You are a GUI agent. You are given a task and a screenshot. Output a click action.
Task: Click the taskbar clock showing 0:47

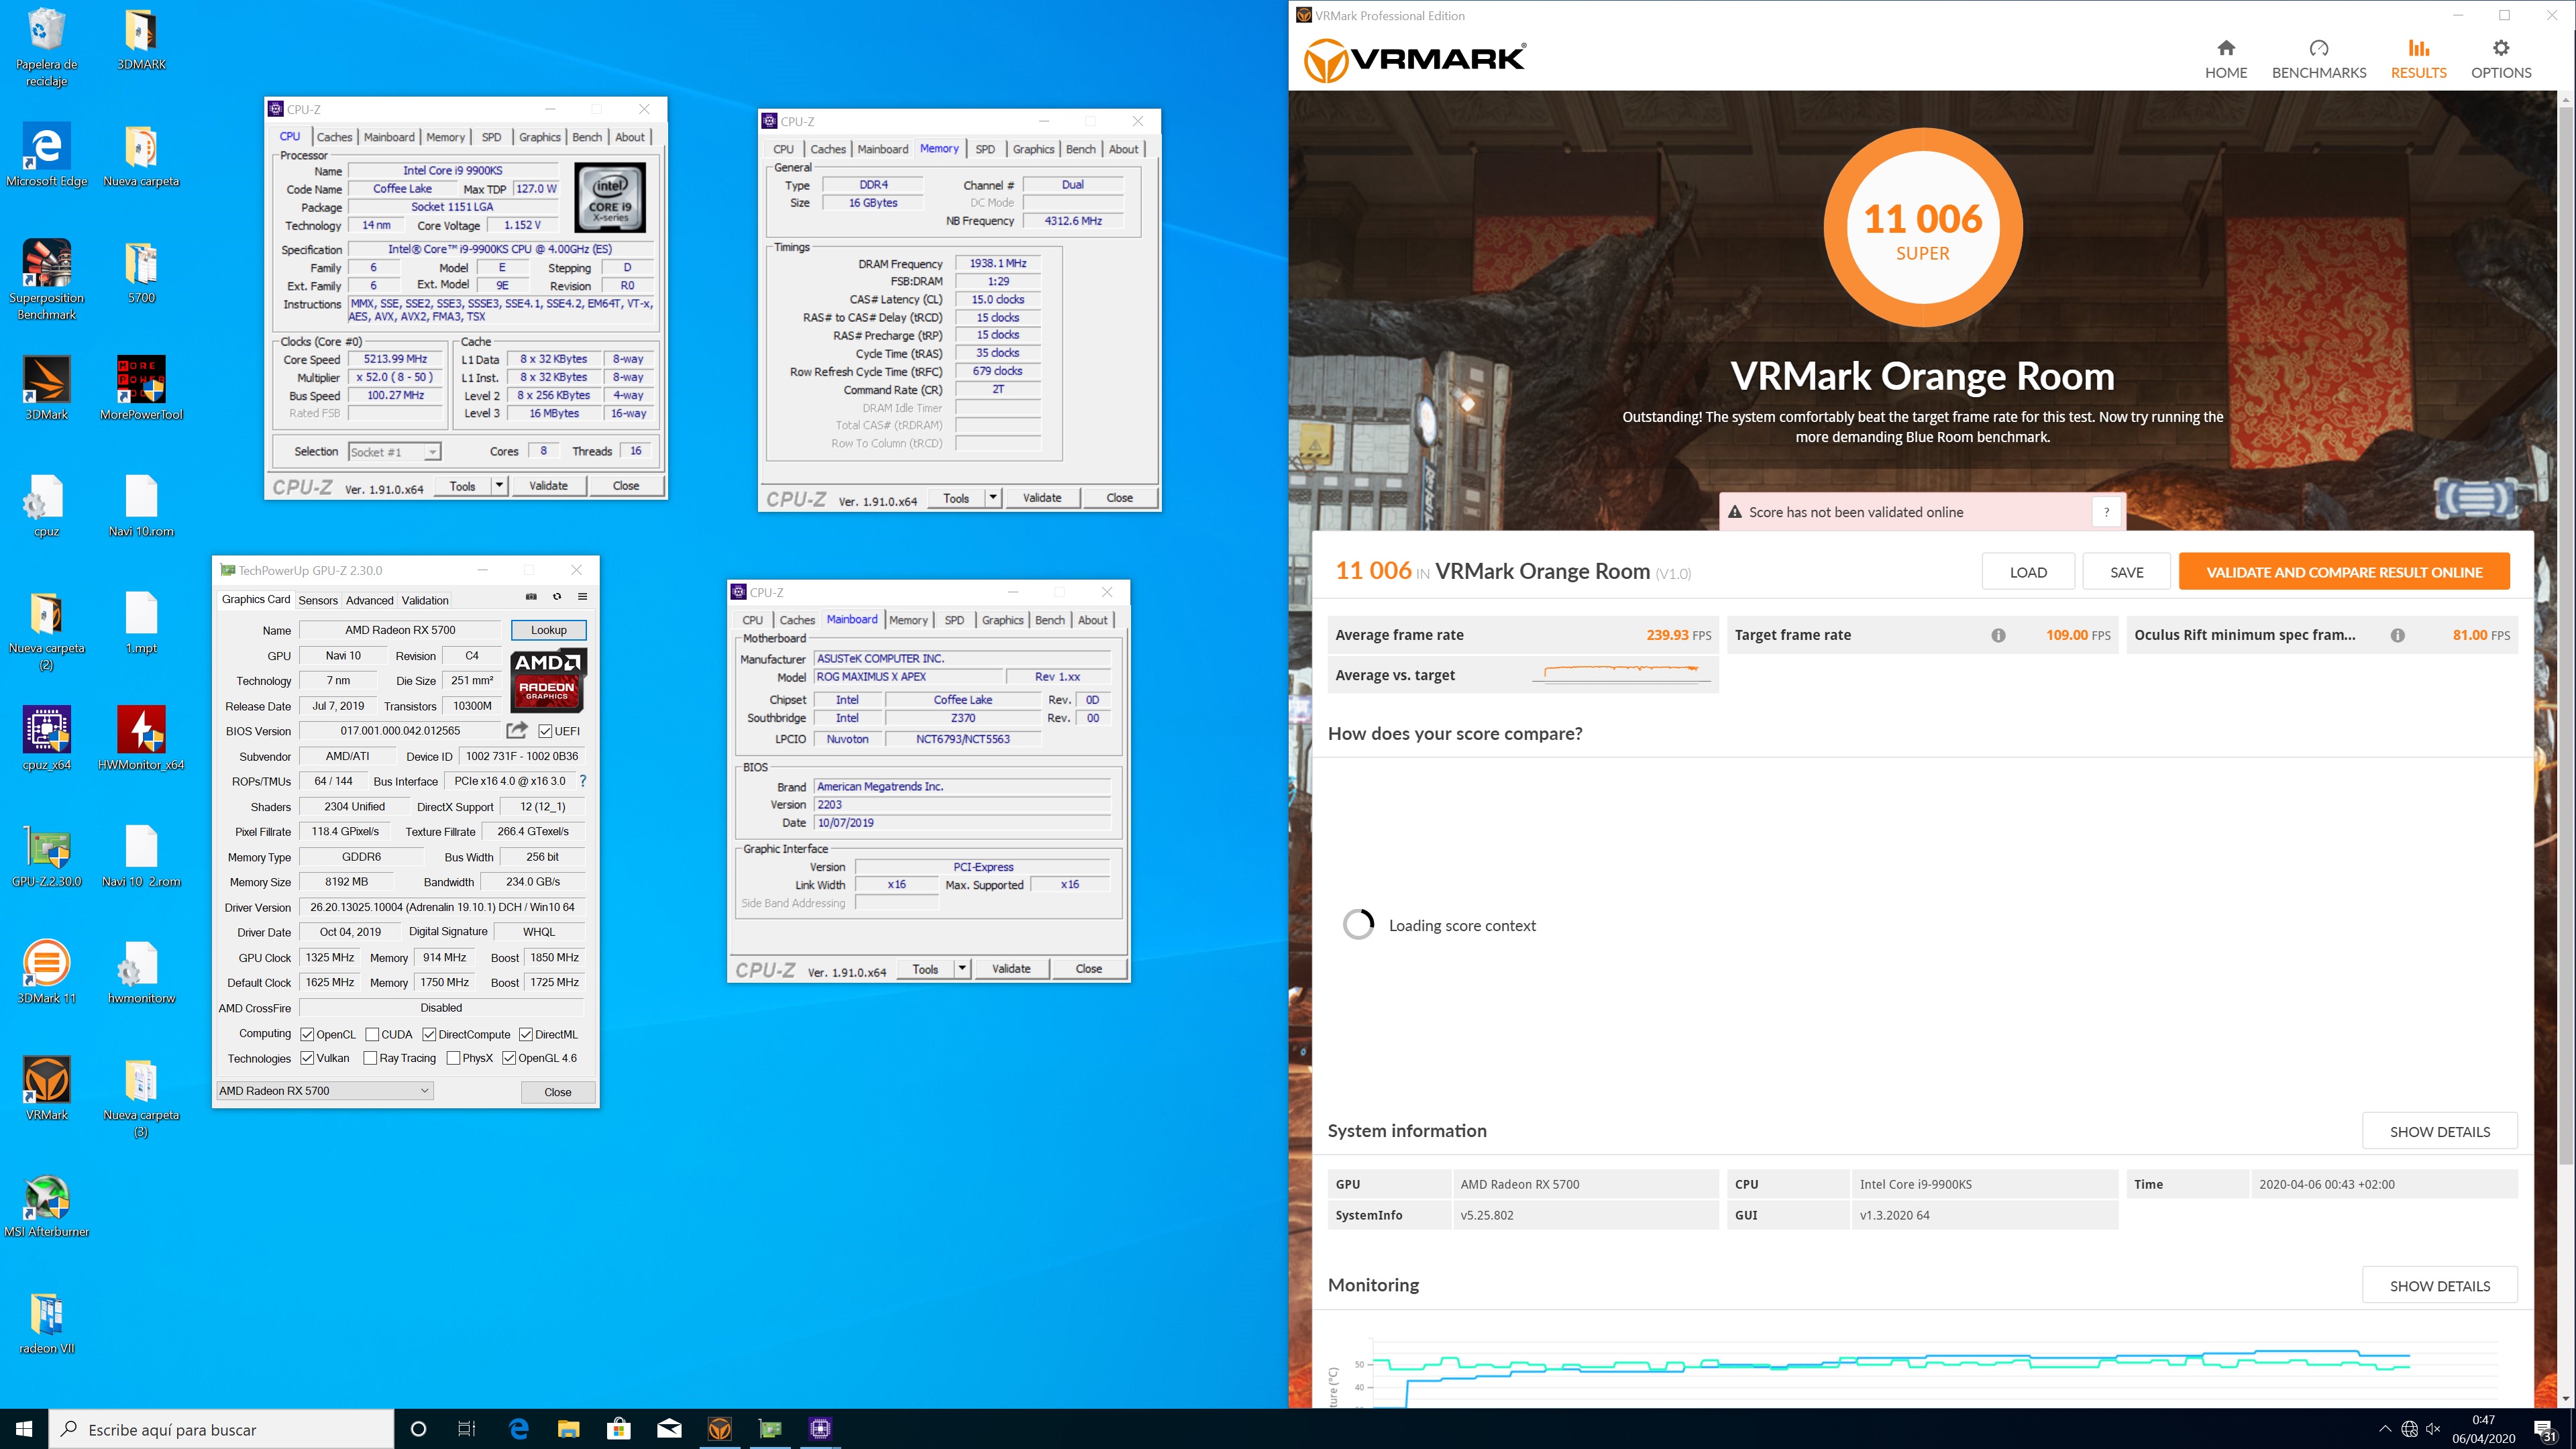(x=2483, y=1429)
